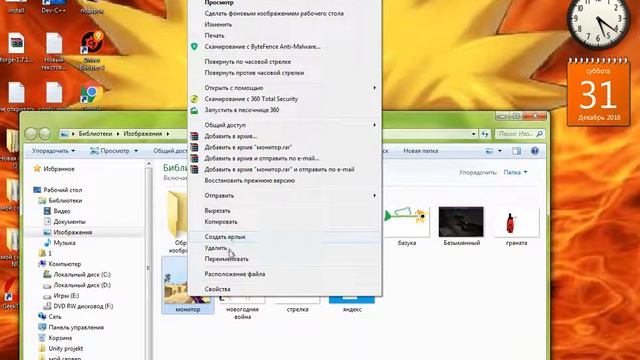
Task: Select Избранное in the navigation pane
Action: [x=59, y=169]
